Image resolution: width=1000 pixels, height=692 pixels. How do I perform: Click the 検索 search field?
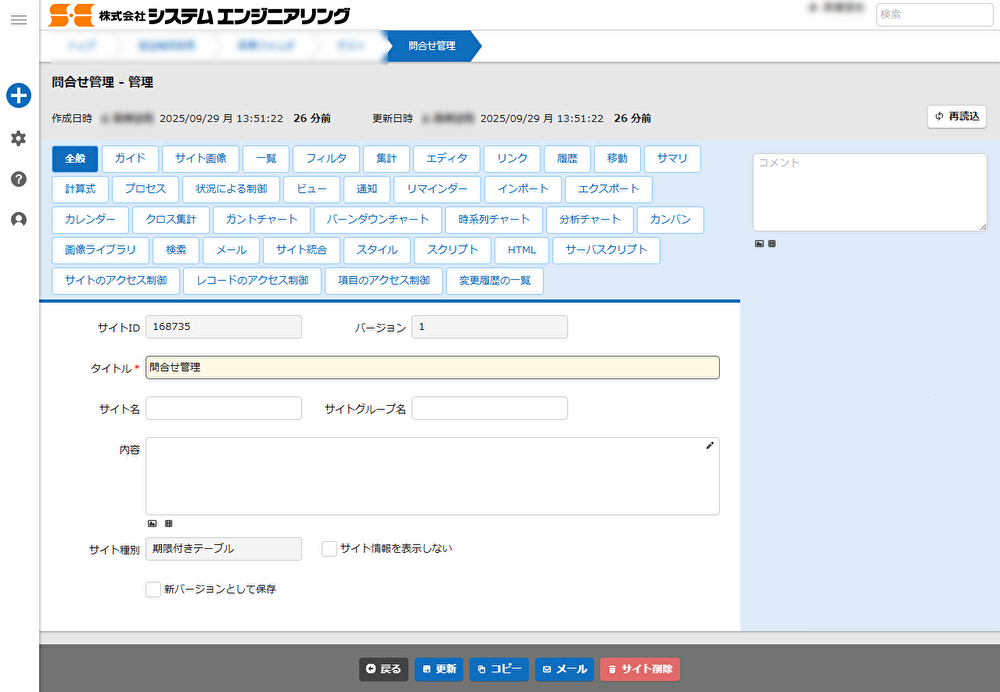pos(934,14)
